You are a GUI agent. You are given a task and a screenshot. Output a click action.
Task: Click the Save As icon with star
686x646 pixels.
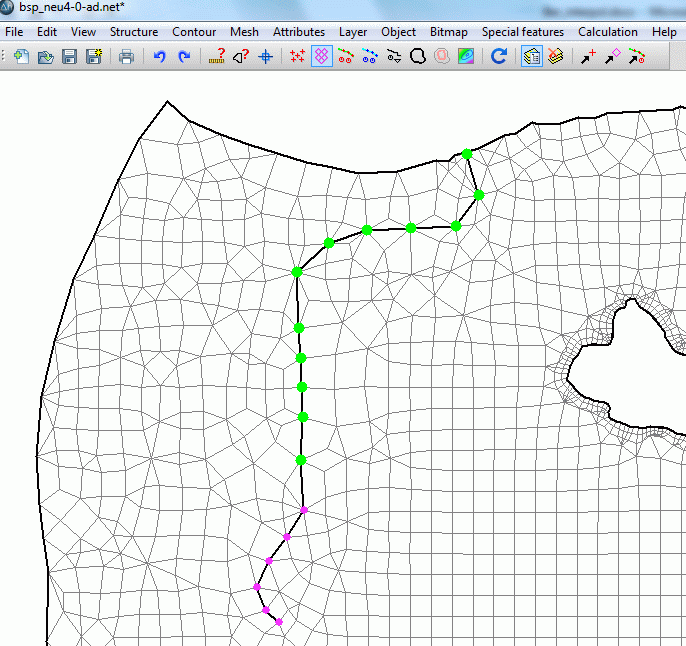tap(94, 56)
